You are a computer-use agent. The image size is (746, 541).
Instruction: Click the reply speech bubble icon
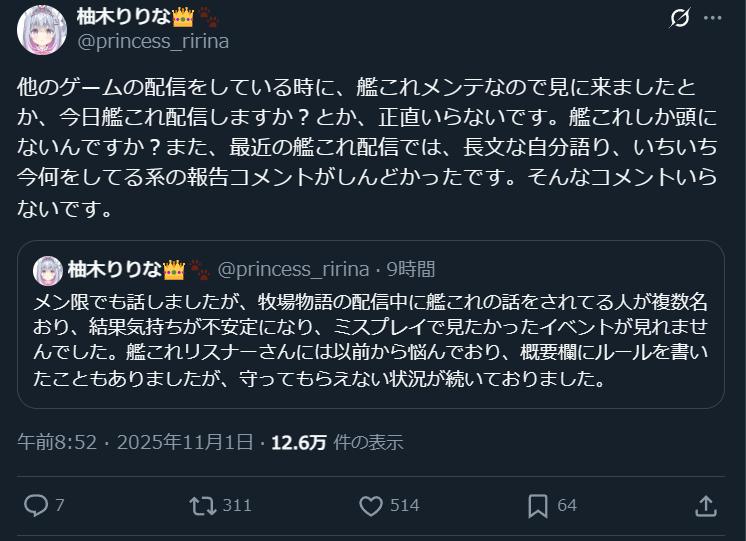point(36,505)
